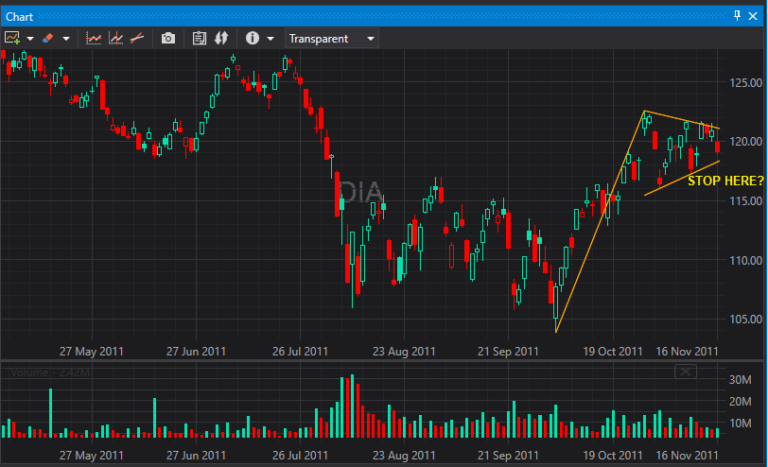The height and width of the screenshot is (467, 768).
Task: Click the Chart title bar label
Action: pos(21,15)
